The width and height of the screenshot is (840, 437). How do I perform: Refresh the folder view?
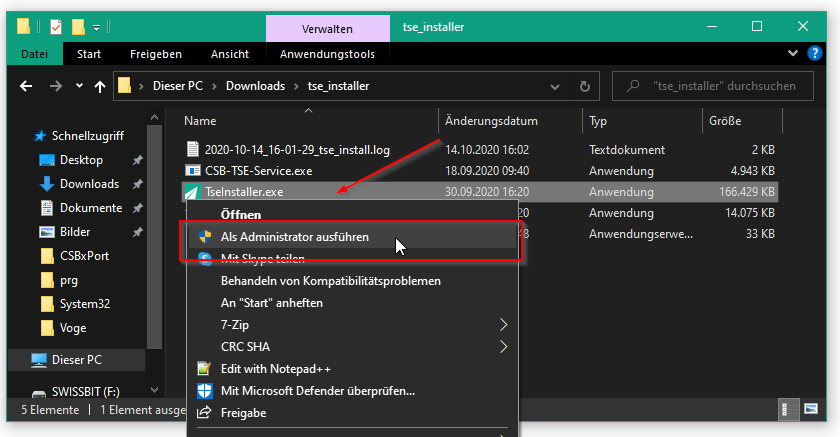(x=585, y=86)
